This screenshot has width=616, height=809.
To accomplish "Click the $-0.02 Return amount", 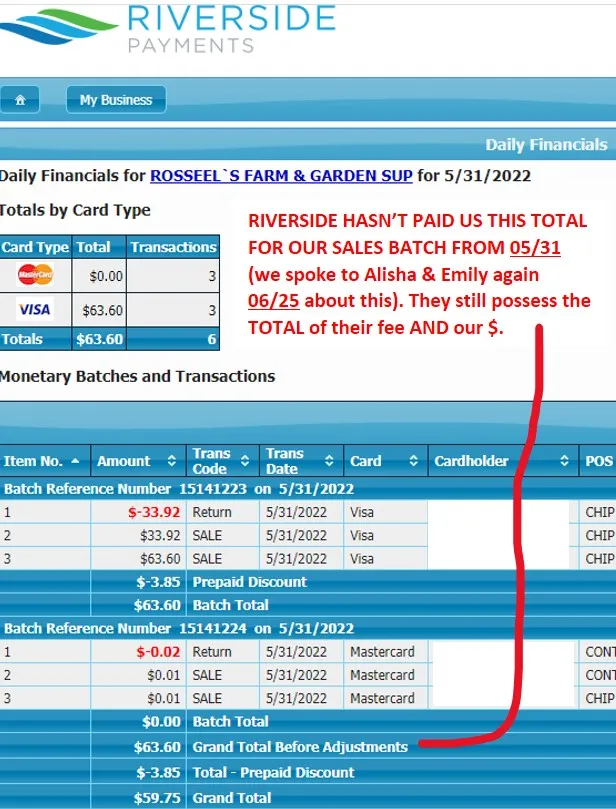I will (158, 652).
